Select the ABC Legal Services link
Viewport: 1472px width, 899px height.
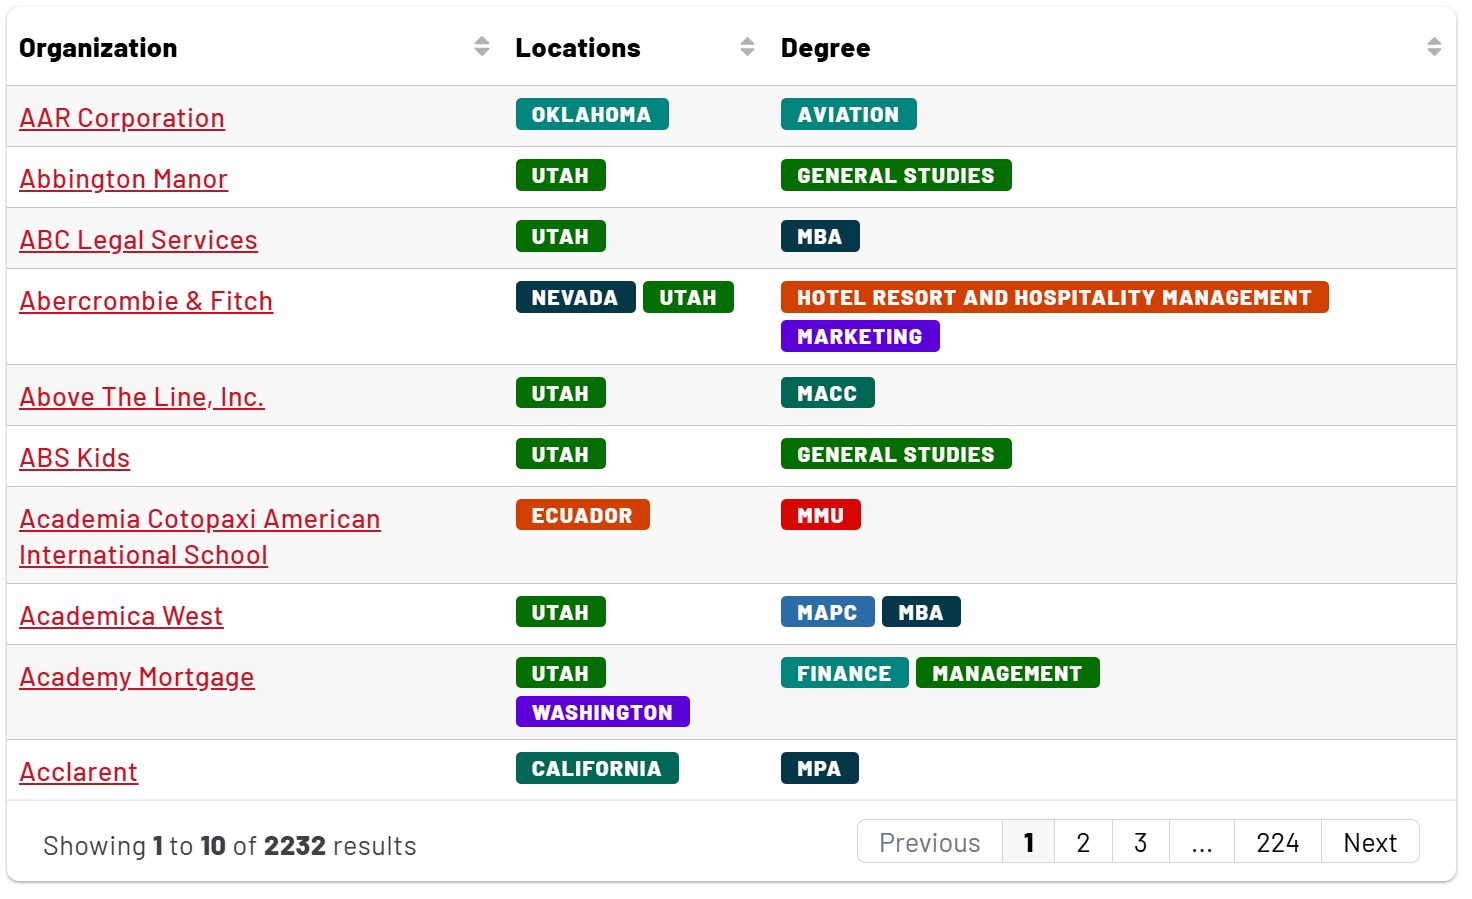(139, 240)
